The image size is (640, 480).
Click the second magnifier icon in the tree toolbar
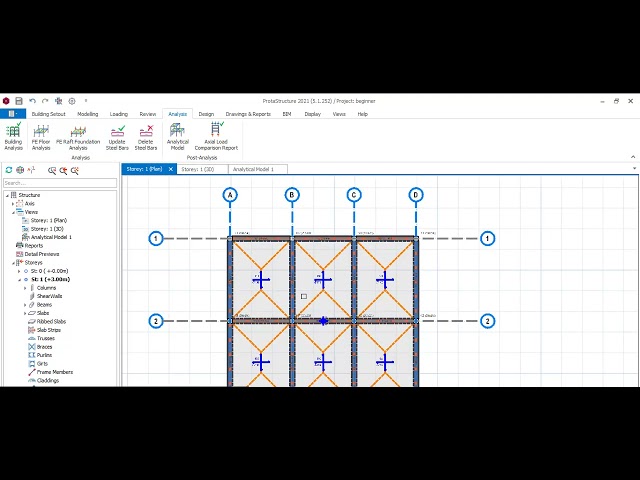(63, 171)
